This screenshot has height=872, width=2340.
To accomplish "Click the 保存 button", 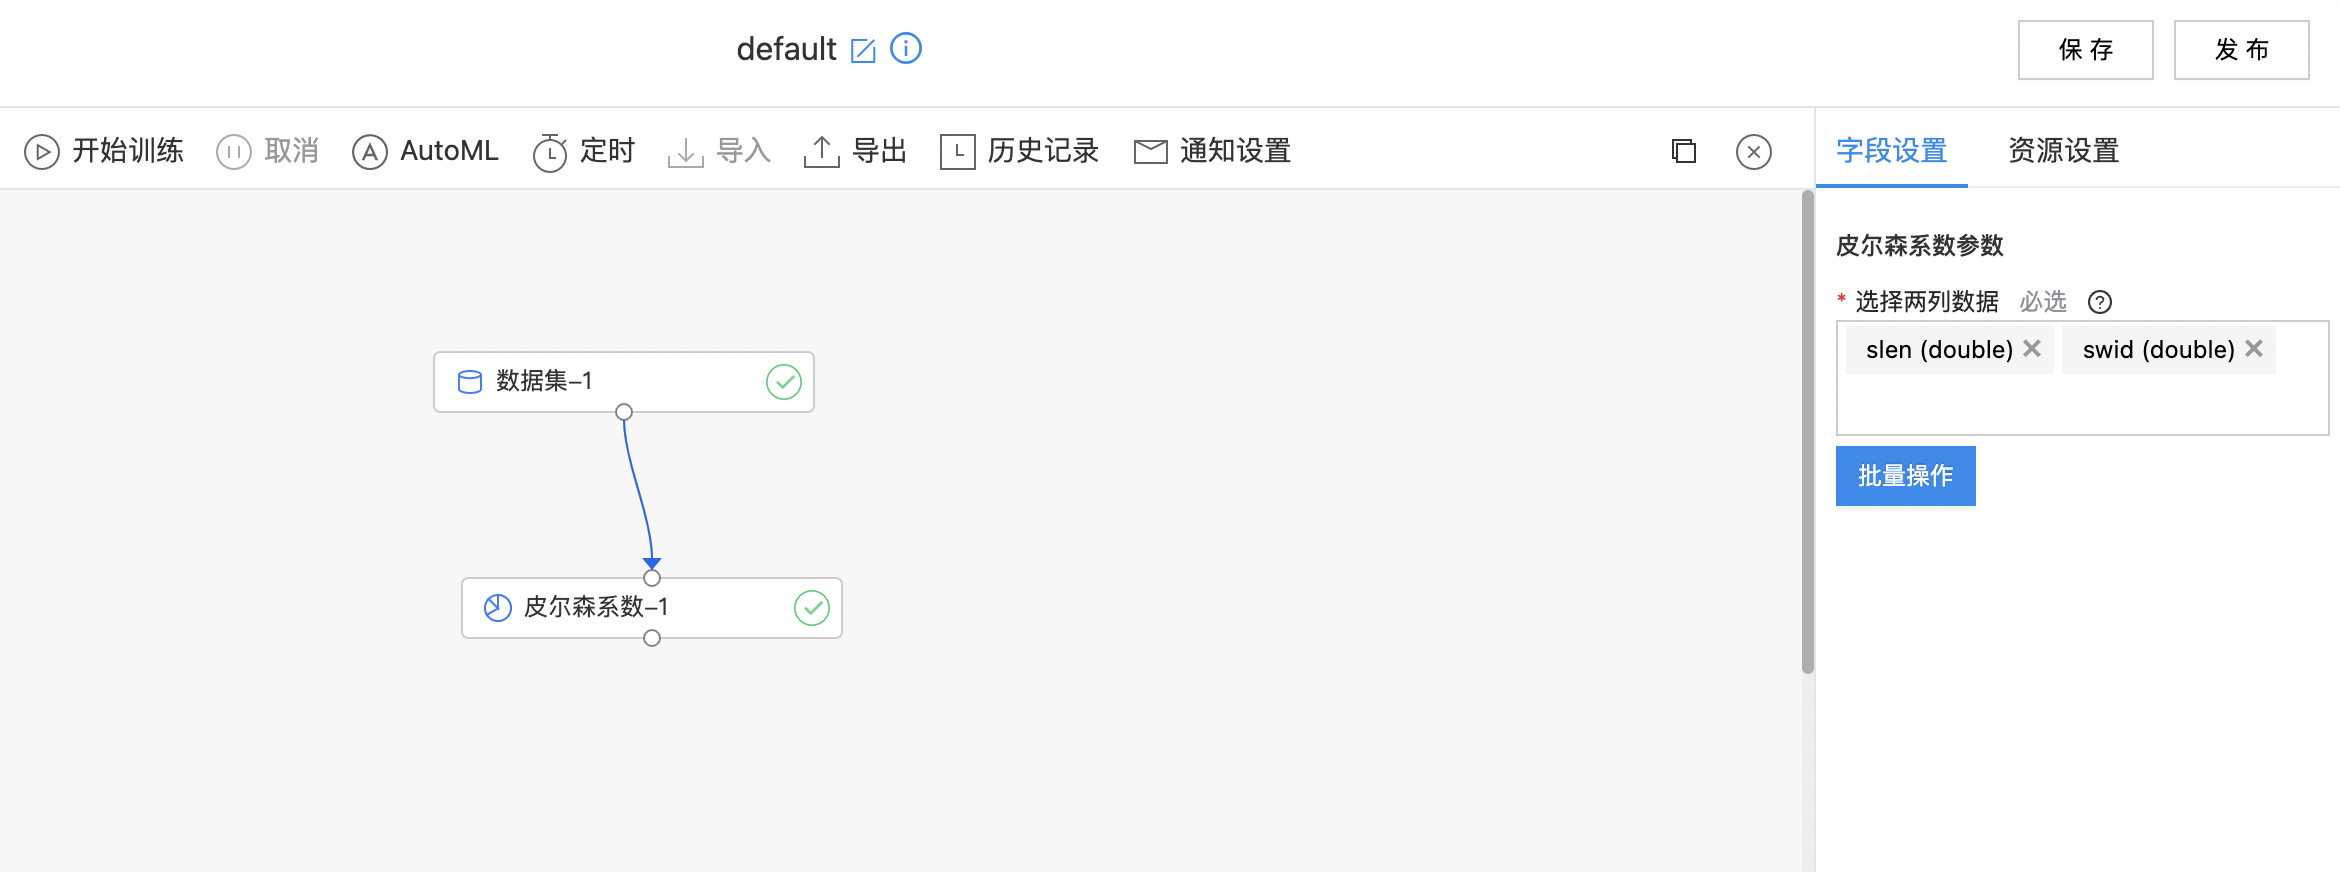I will (2086, 50).
